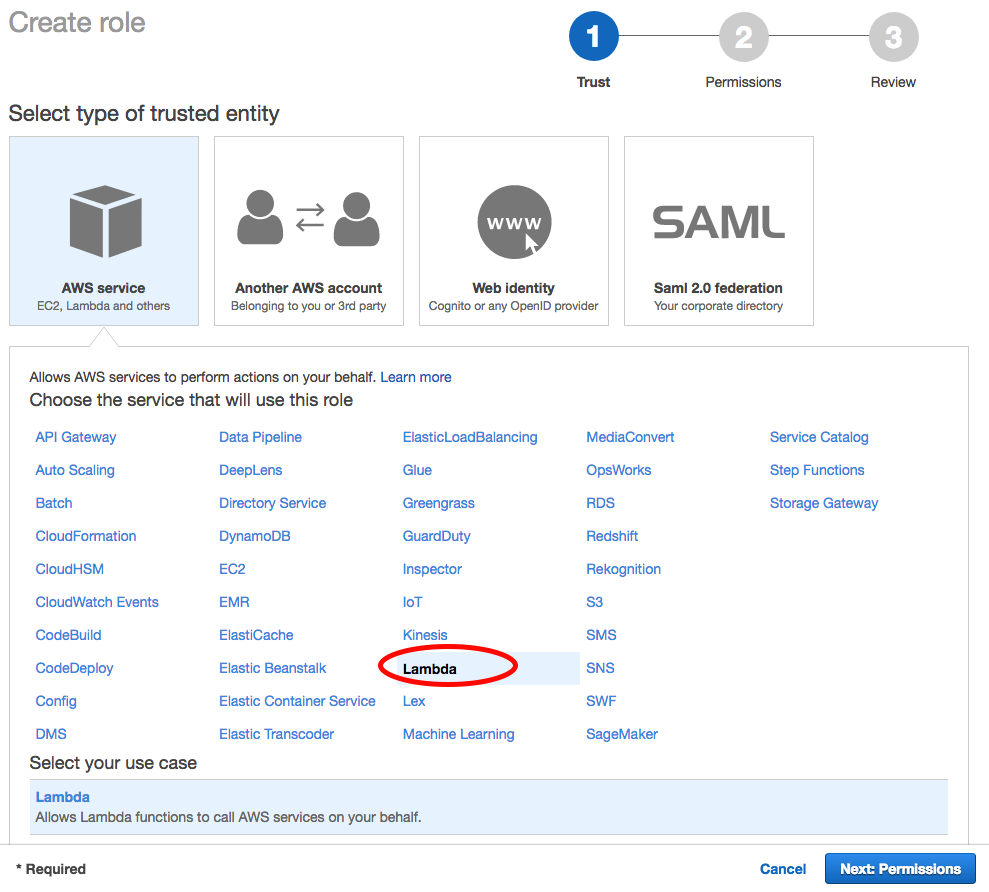989x892 pixels.
Task: Select the Lambda use case row
Action: tap(488, 807)
